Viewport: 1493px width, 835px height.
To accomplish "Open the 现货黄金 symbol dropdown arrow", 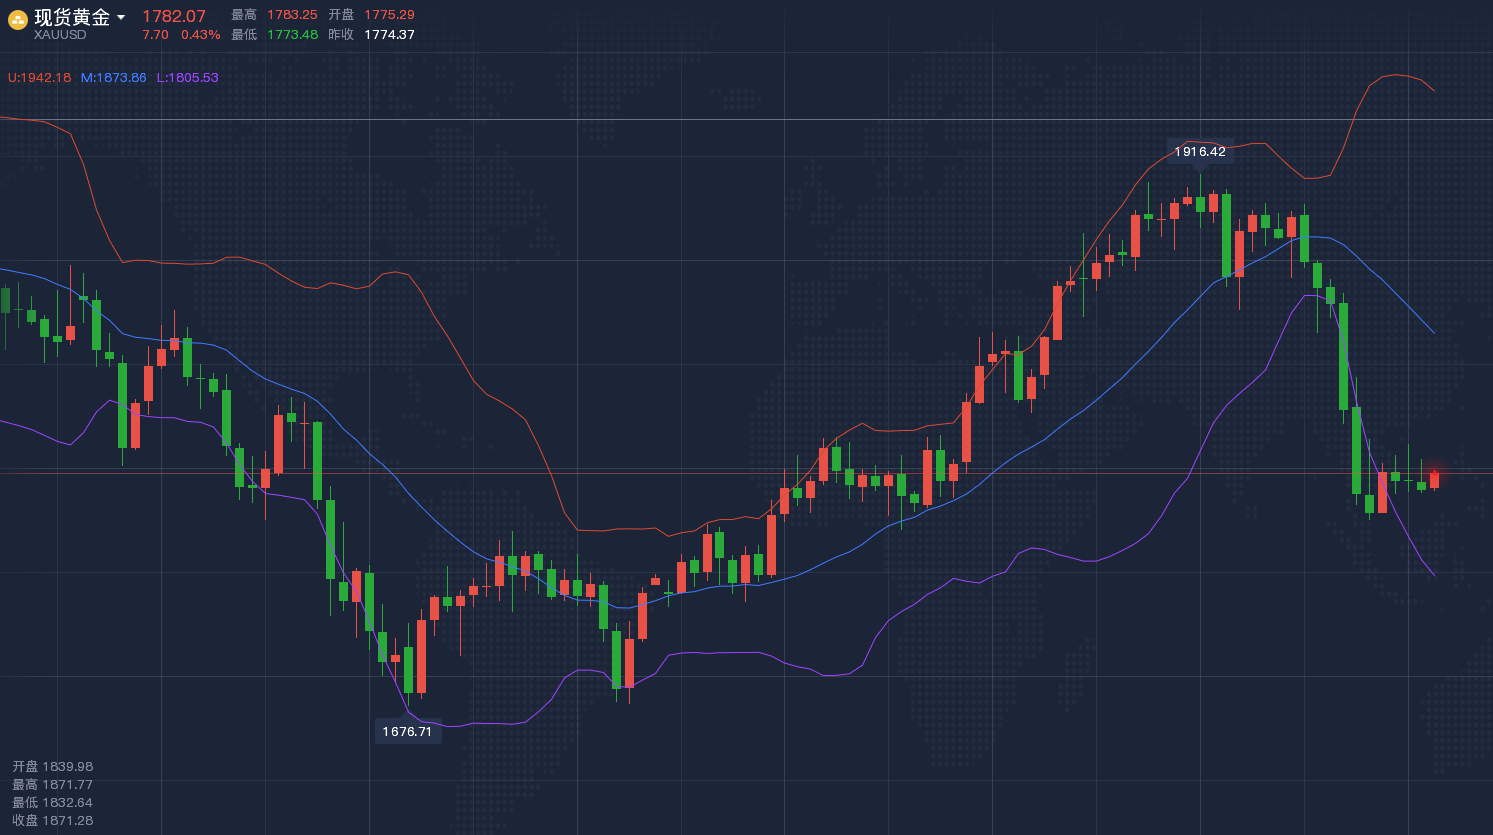I will click(121, 17).
